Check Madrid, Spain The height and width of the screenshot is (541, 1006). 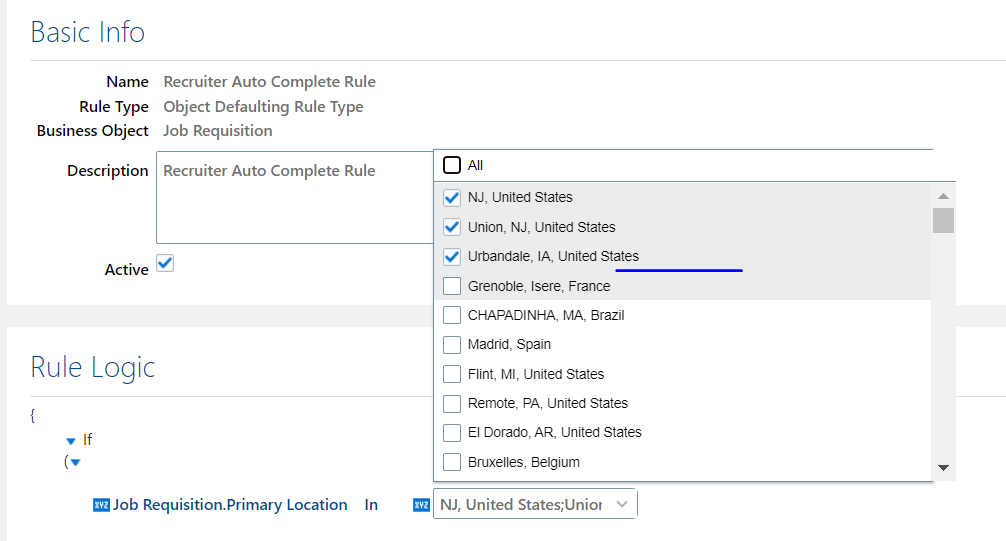coord(452,345)
